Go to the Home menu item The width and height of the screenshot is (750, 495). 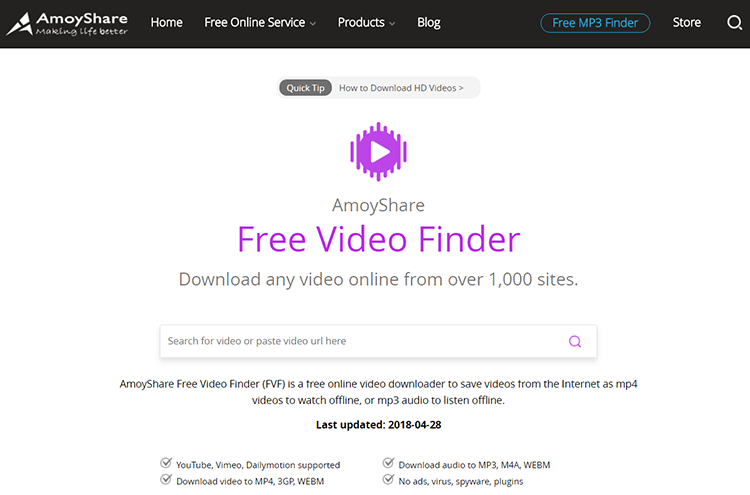point(166,22)
